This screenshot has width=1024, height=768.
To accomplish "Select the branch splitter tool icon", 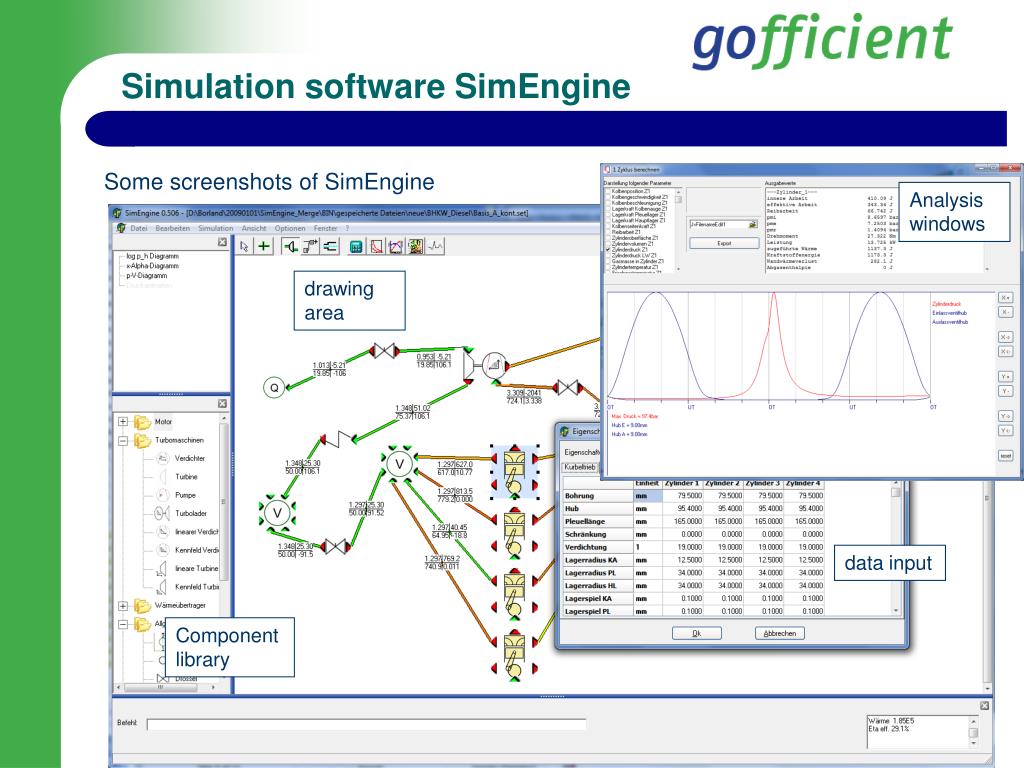I will (x=330, y=246).
